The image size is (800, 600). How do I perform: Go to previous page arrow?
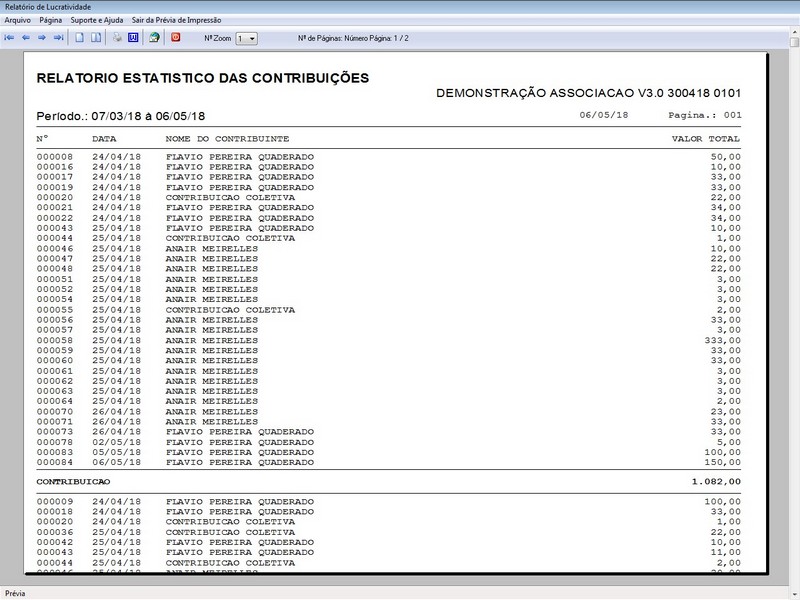26,38
